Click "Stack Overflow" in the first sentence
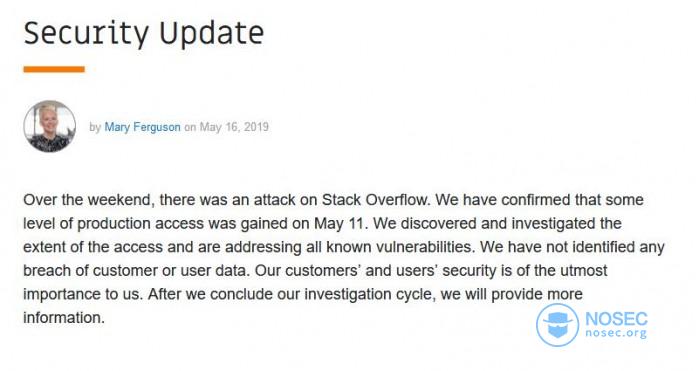The image size is (700, 371). click(x=375, y=200)
